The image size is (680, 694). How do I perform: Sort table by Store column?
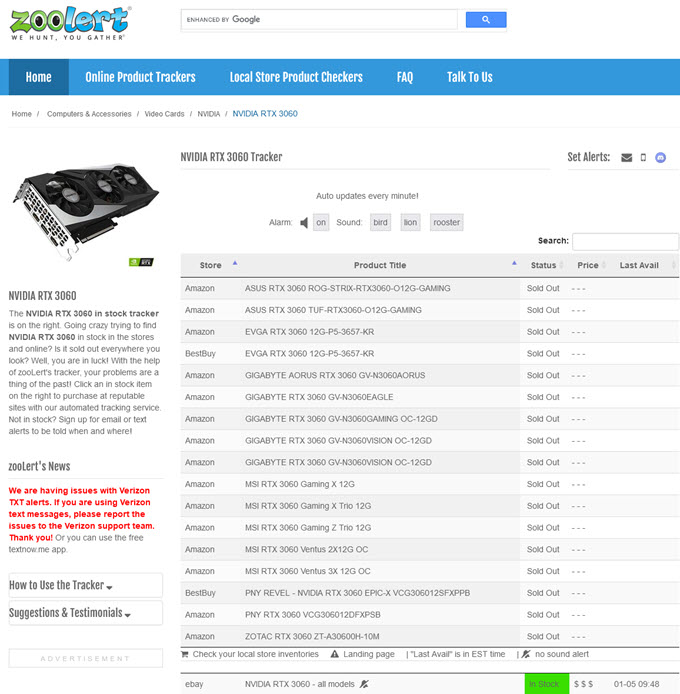click(211, 265)
